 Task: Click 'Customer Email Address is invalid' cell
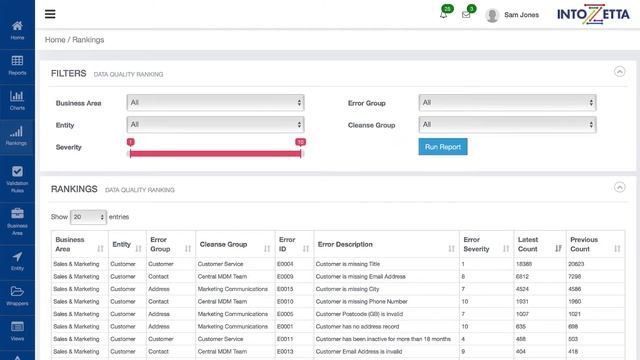point(359,351)
